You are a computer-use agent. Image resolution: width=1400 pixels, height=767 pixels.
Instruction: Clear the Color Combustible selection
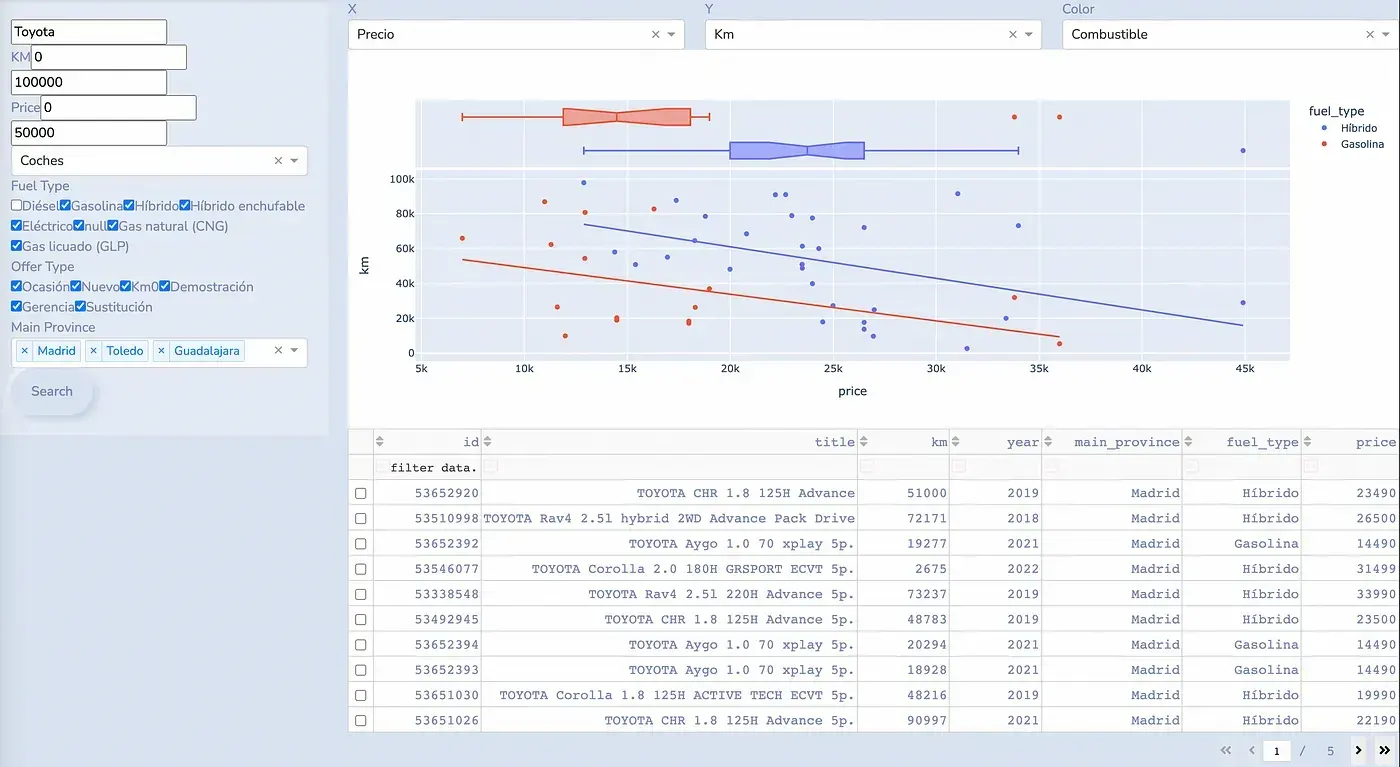(x=1370, y=34)
